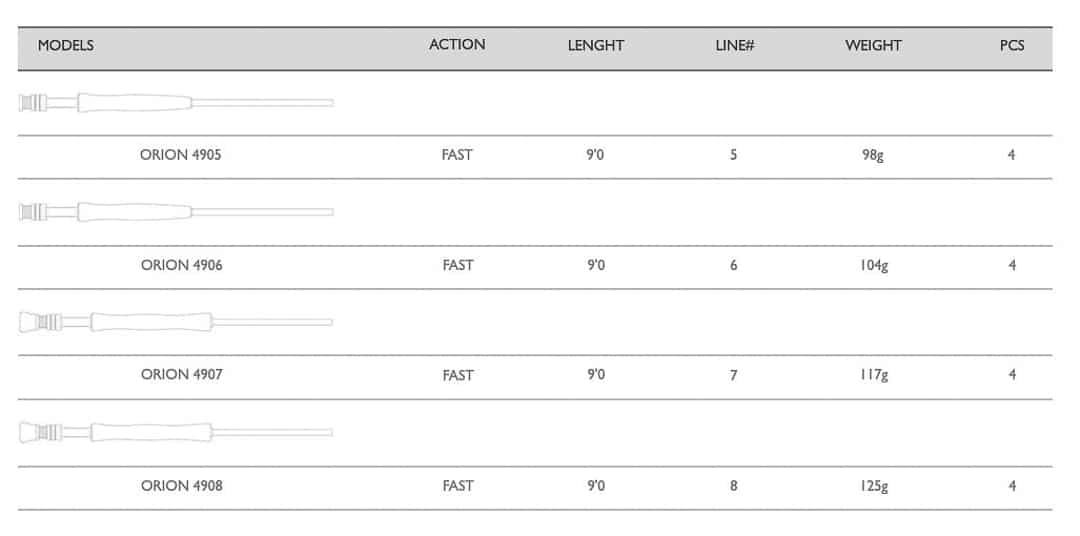1080x536 pixels.
Task: Click the PCS column header
Action: [1012, 46]
